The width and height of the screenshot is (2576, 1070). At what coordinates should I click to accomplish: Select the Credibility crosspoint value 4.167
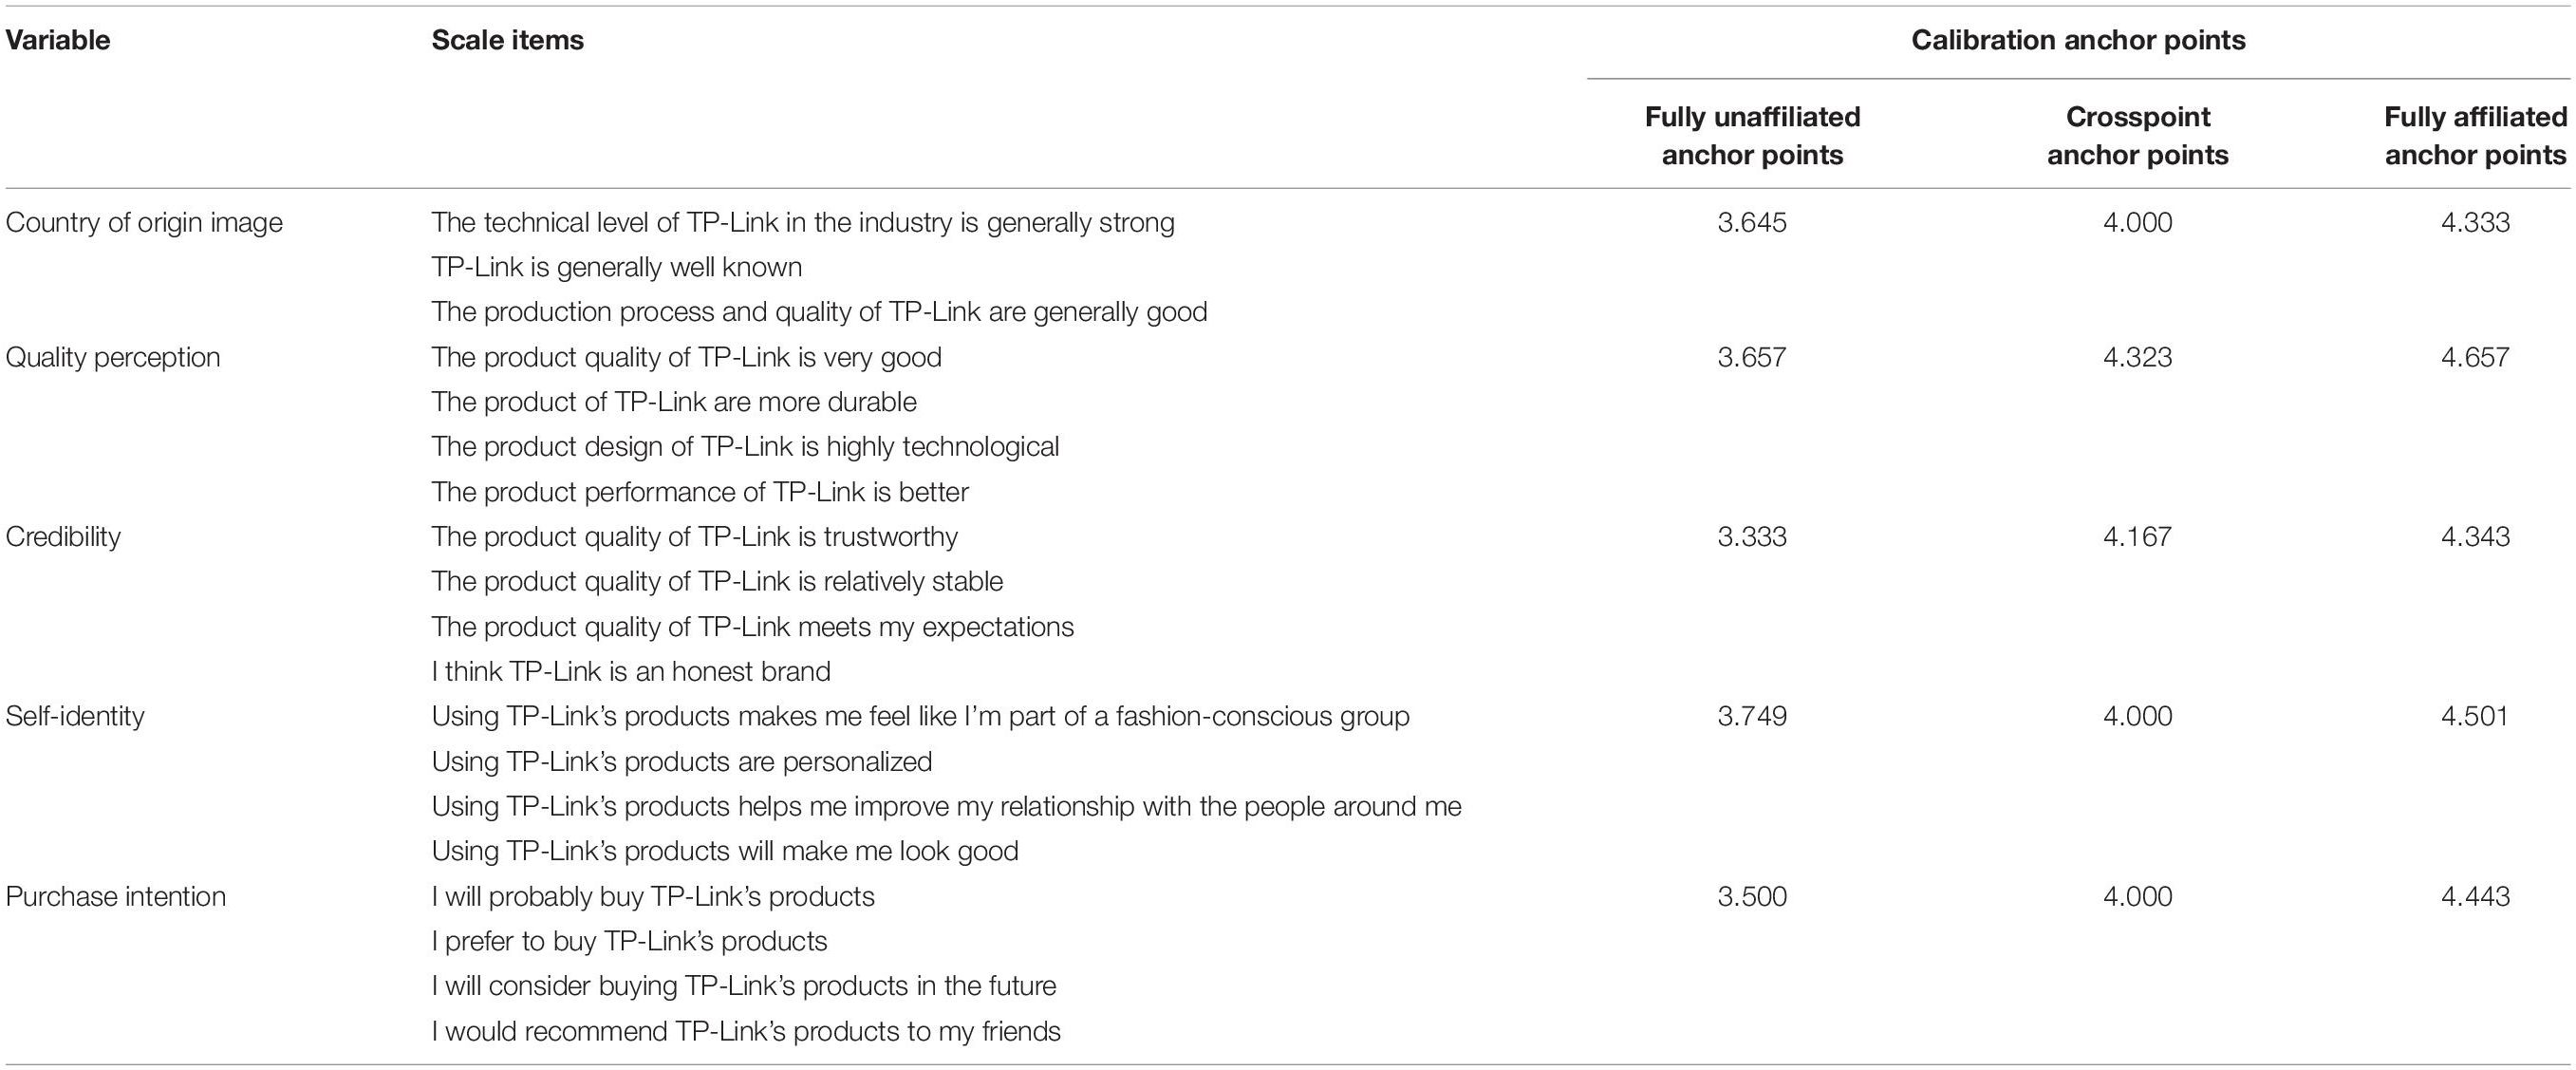click(x=2138, y=537)
